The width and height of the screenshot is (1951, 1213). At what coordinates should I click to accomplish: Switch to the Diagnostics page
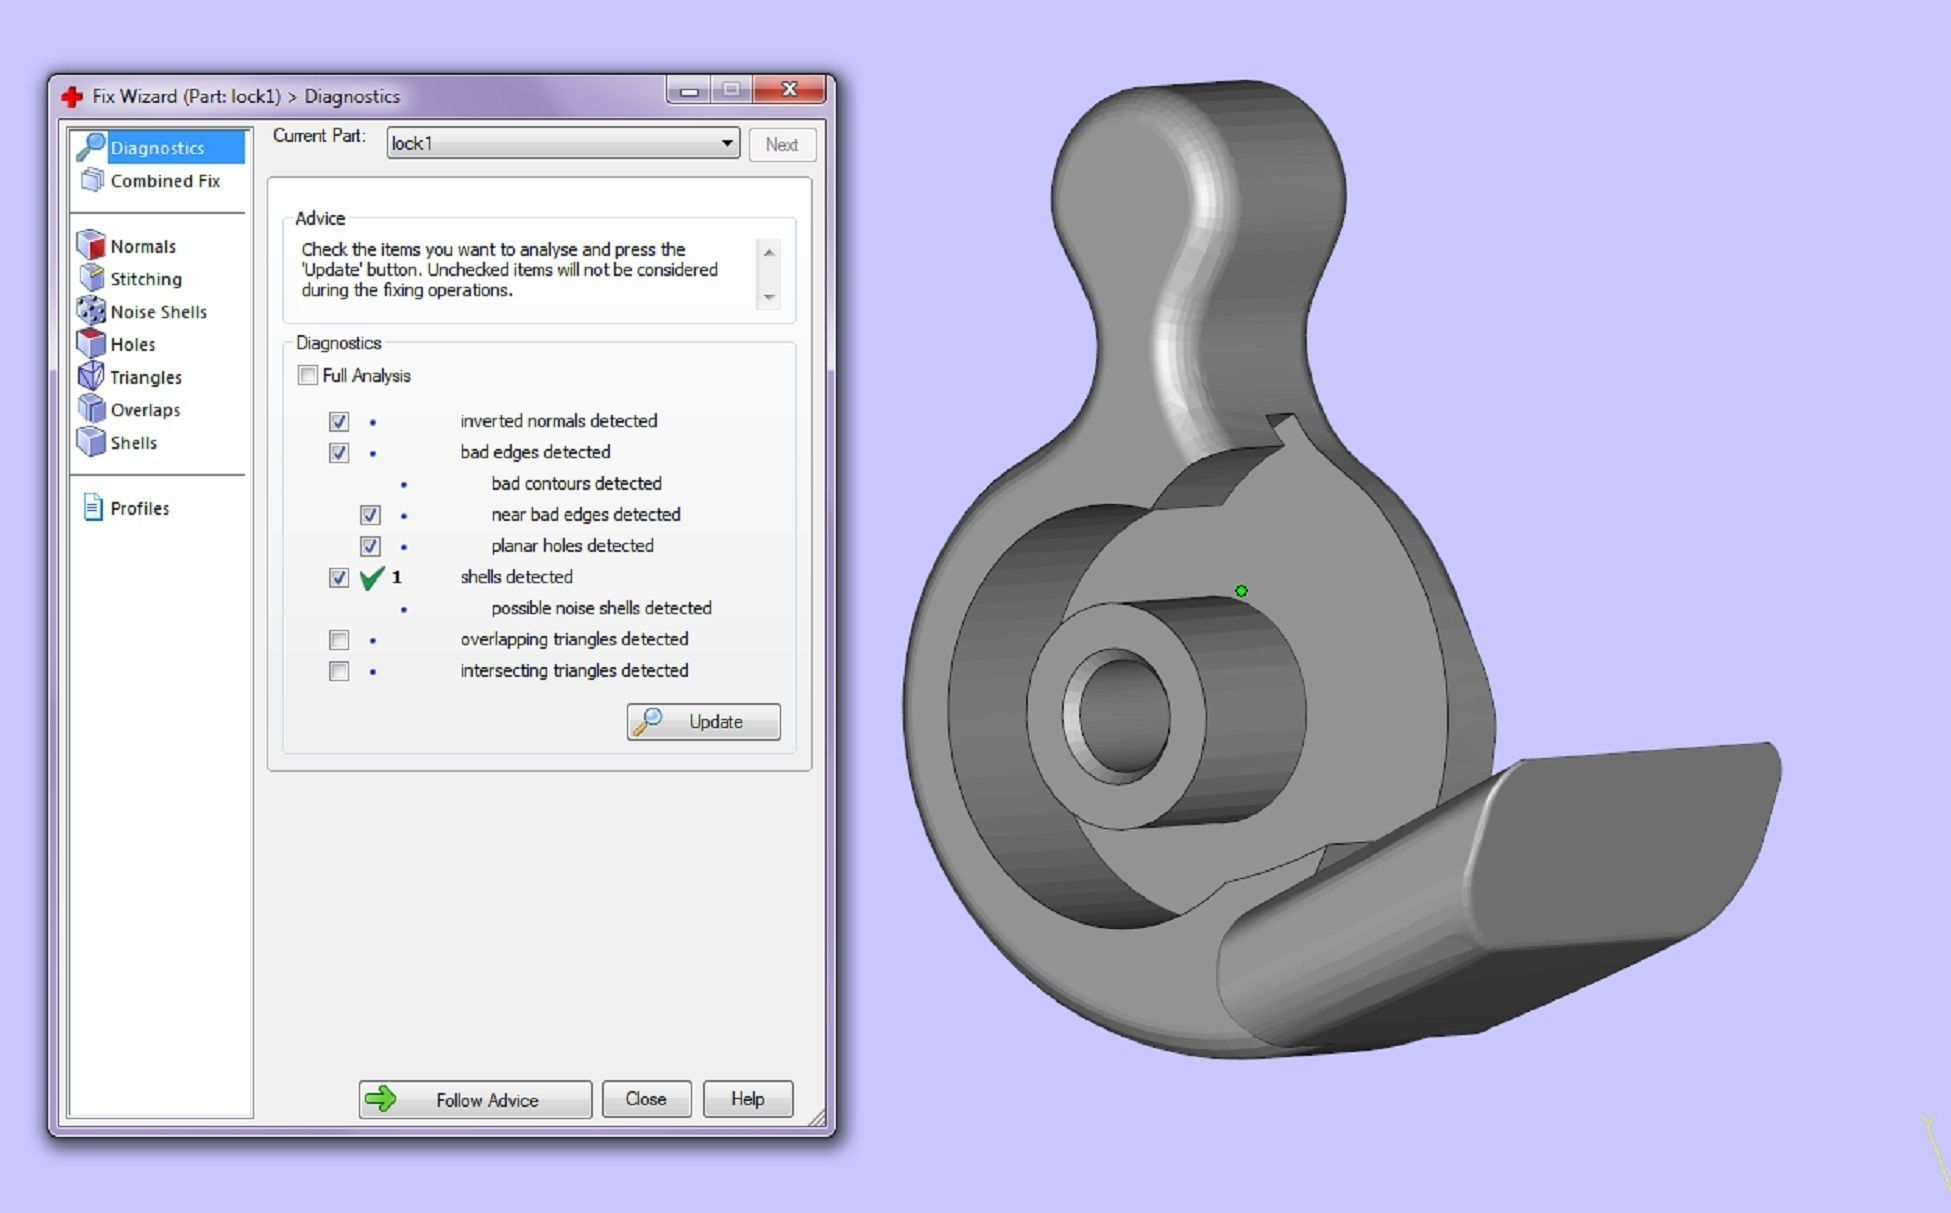[x=157, y=148]
